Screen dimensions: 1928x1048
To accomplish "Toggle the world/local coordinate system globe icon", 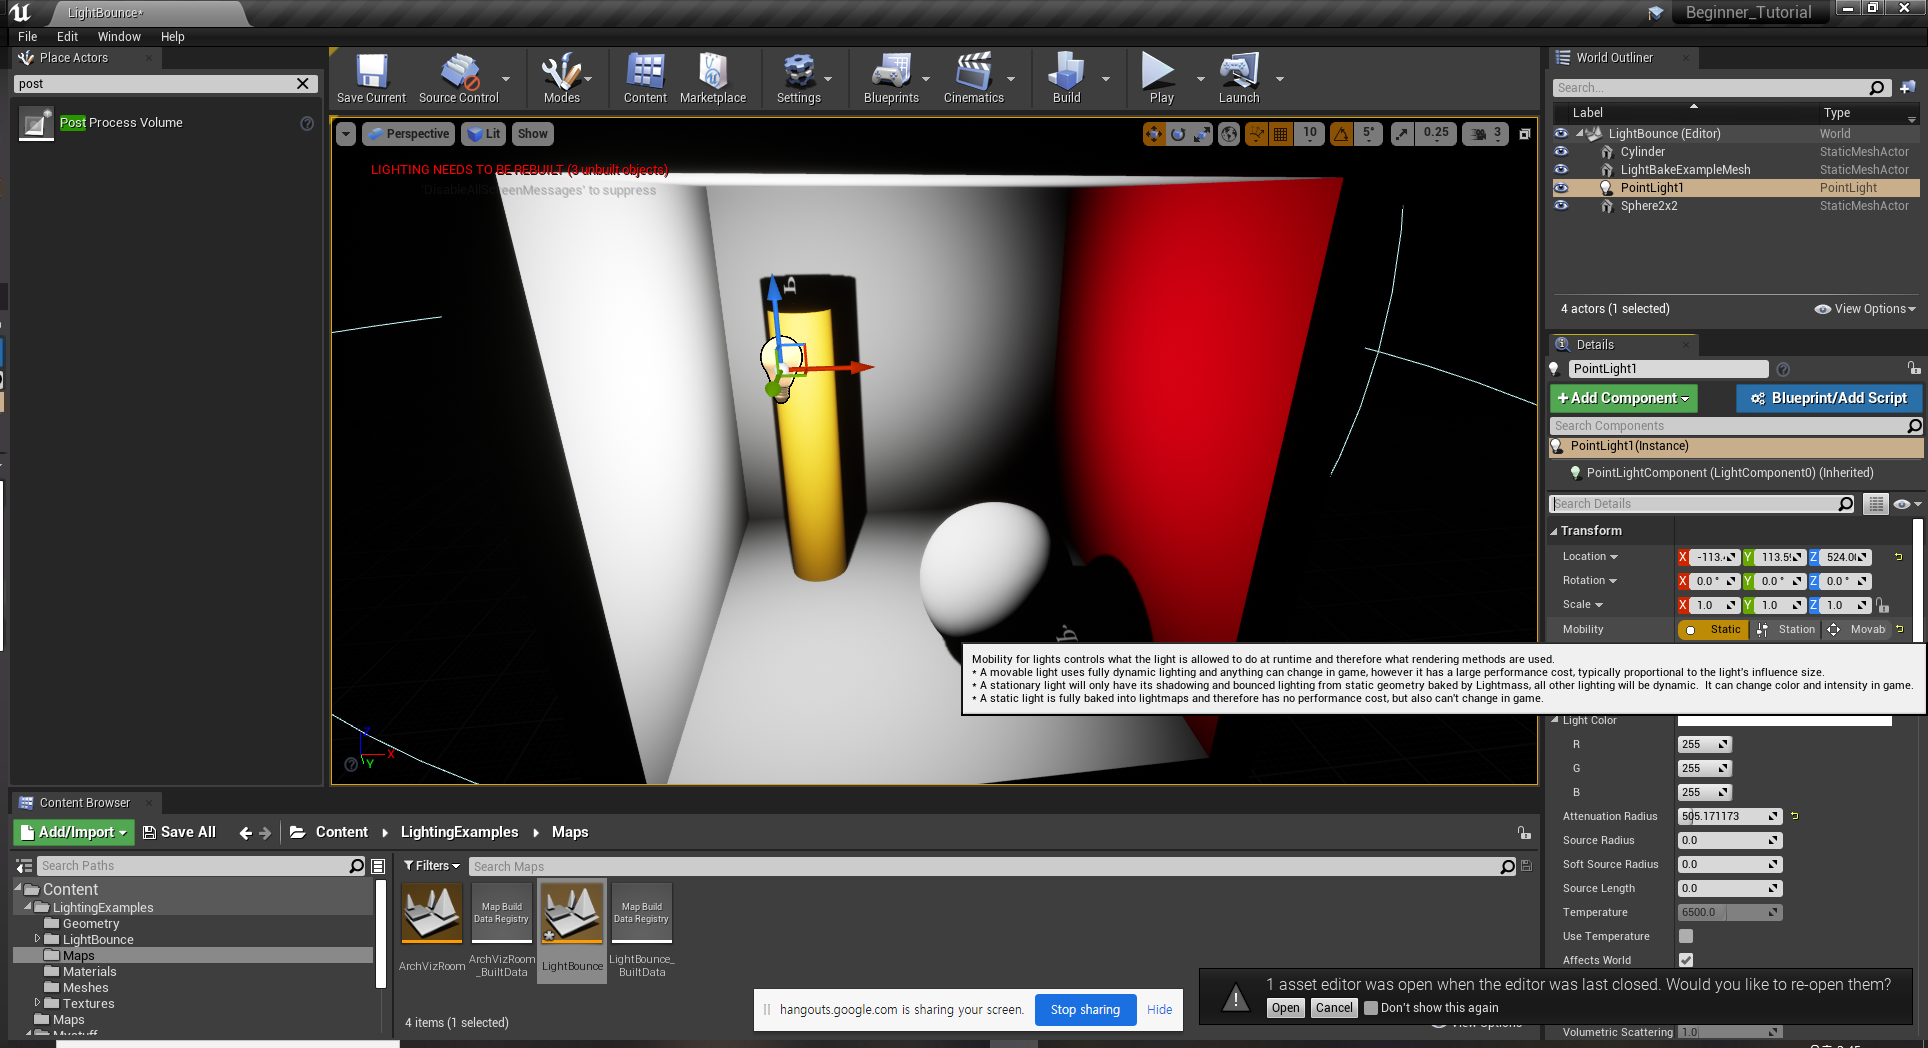I will [1229, 134].
